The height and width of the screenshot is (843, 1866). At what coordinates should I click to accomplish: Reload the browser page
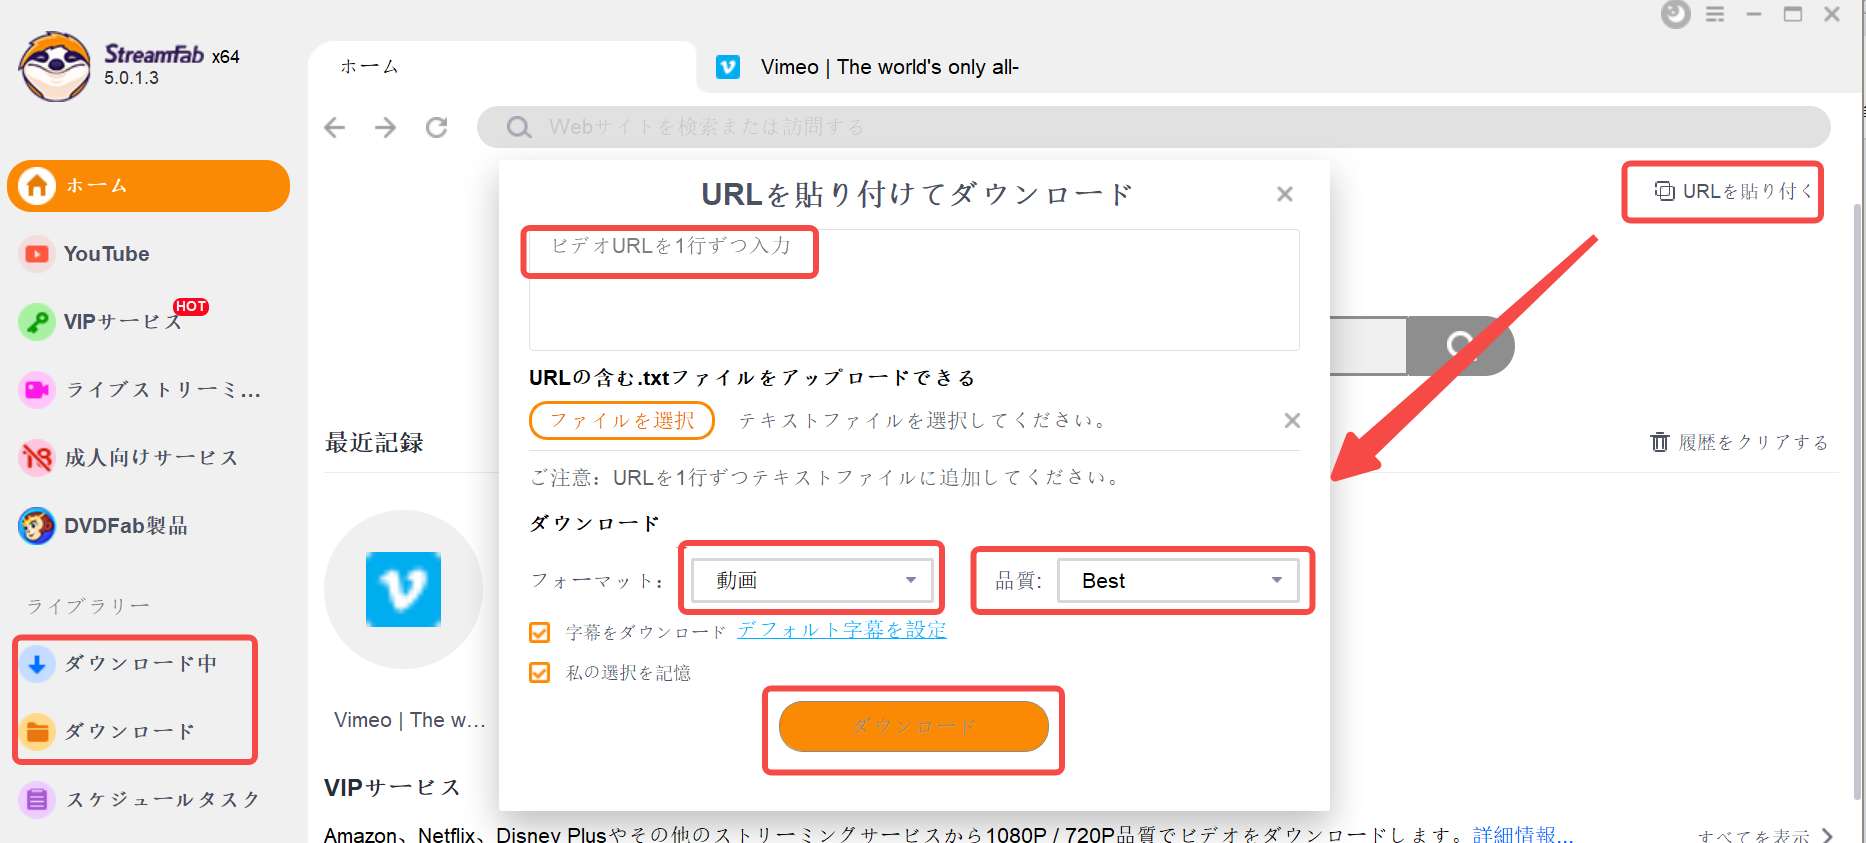point(436,127)
